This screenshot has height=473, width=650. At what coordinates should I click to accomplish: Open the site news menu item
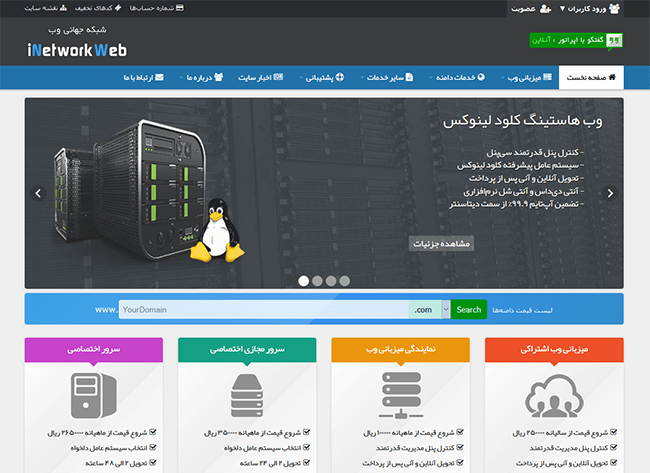[260, 77]
